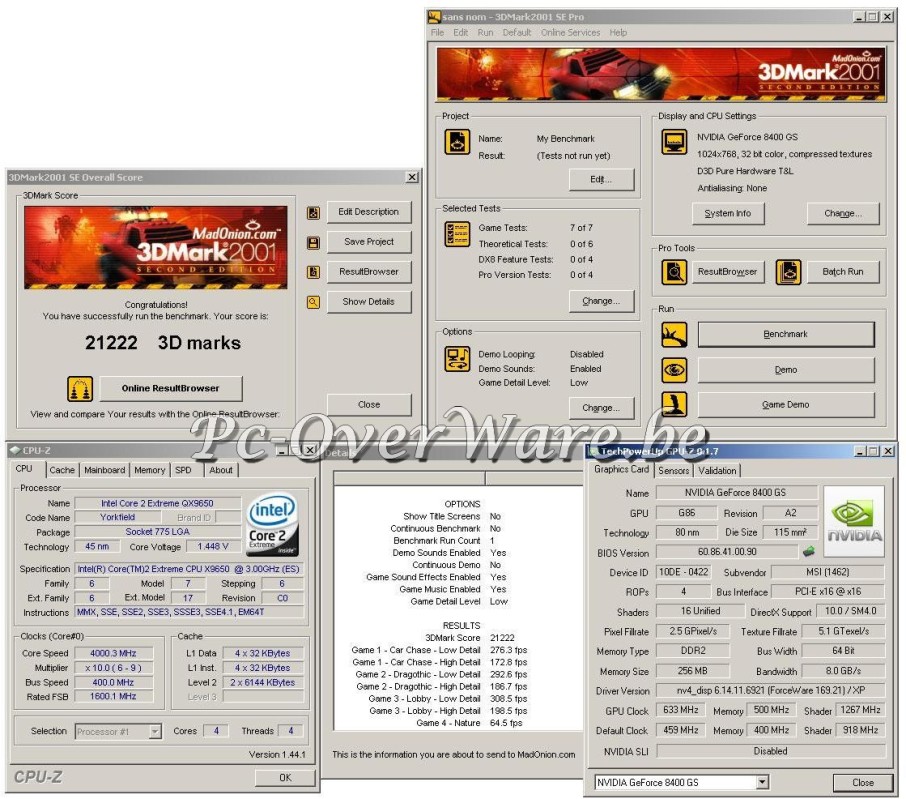Click the Online ResultBrowser yellow icon
This screenshot has width=906, height=799.
(80, 389)
